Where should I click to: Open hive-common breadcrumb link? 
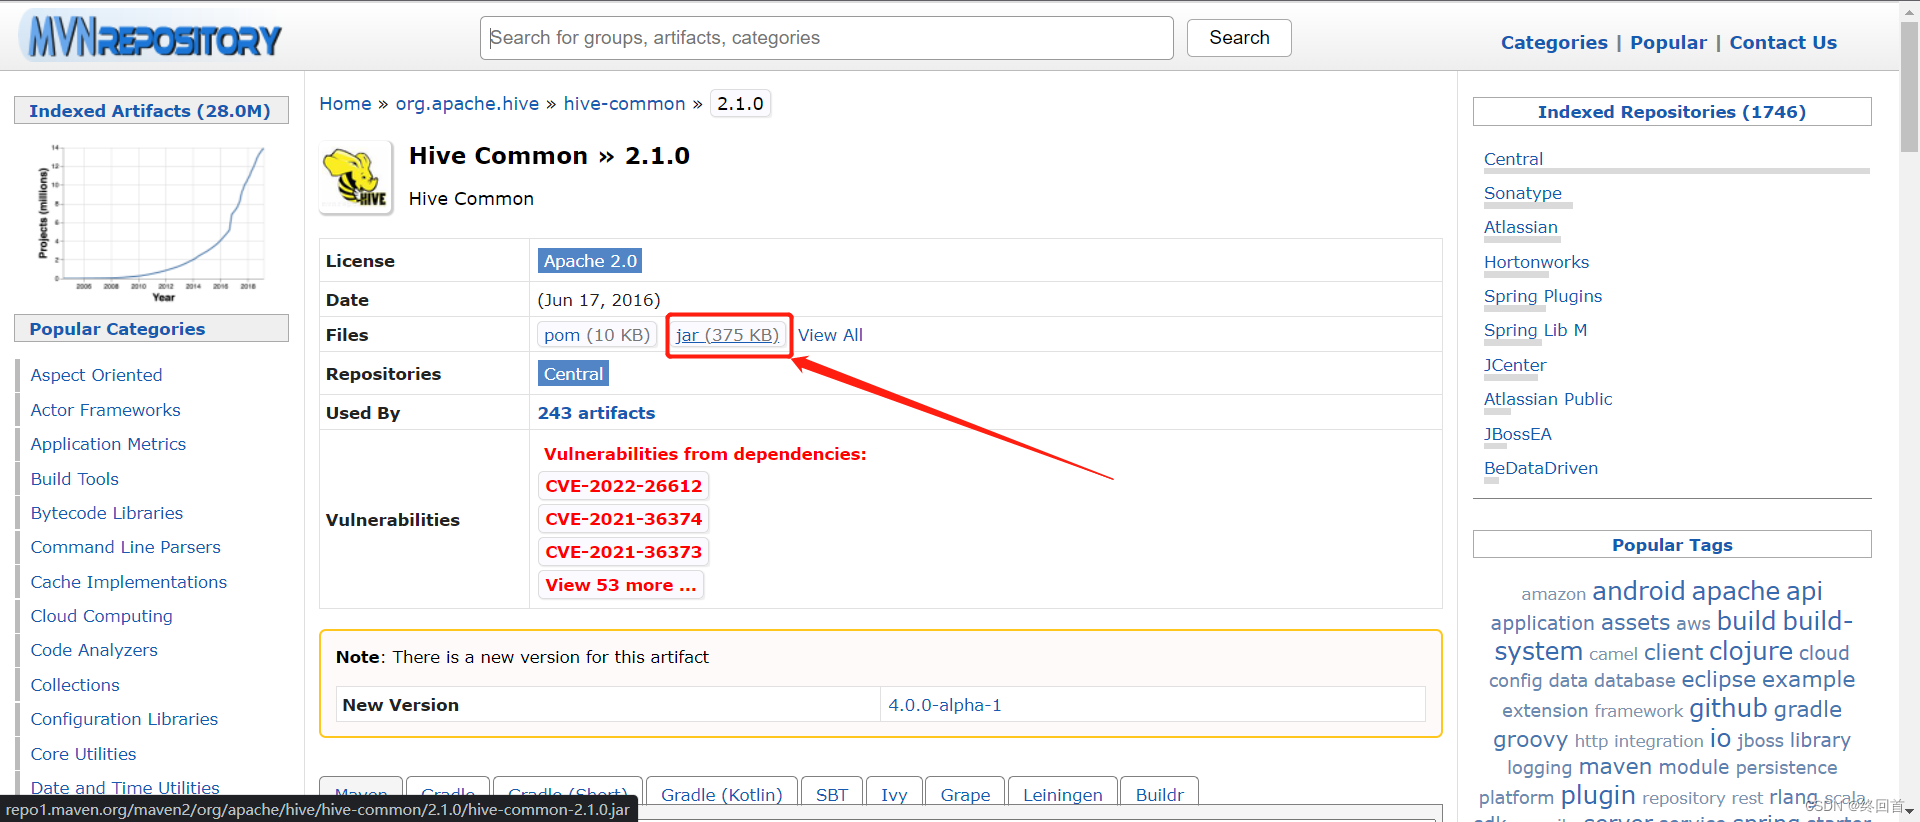click(x=624, y=104)
